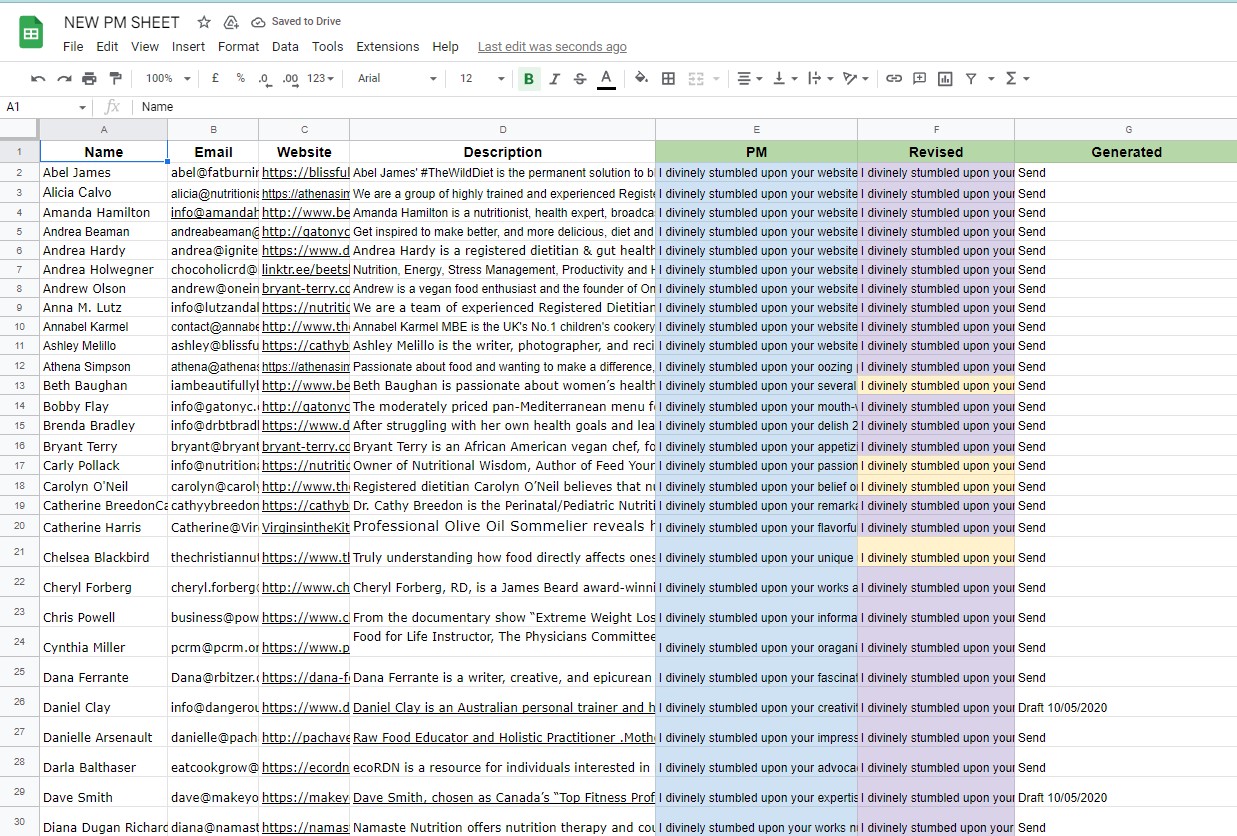The image size is (1237, 836).
Task: Select the PM header cell
Action: click(x=756, y=152)
